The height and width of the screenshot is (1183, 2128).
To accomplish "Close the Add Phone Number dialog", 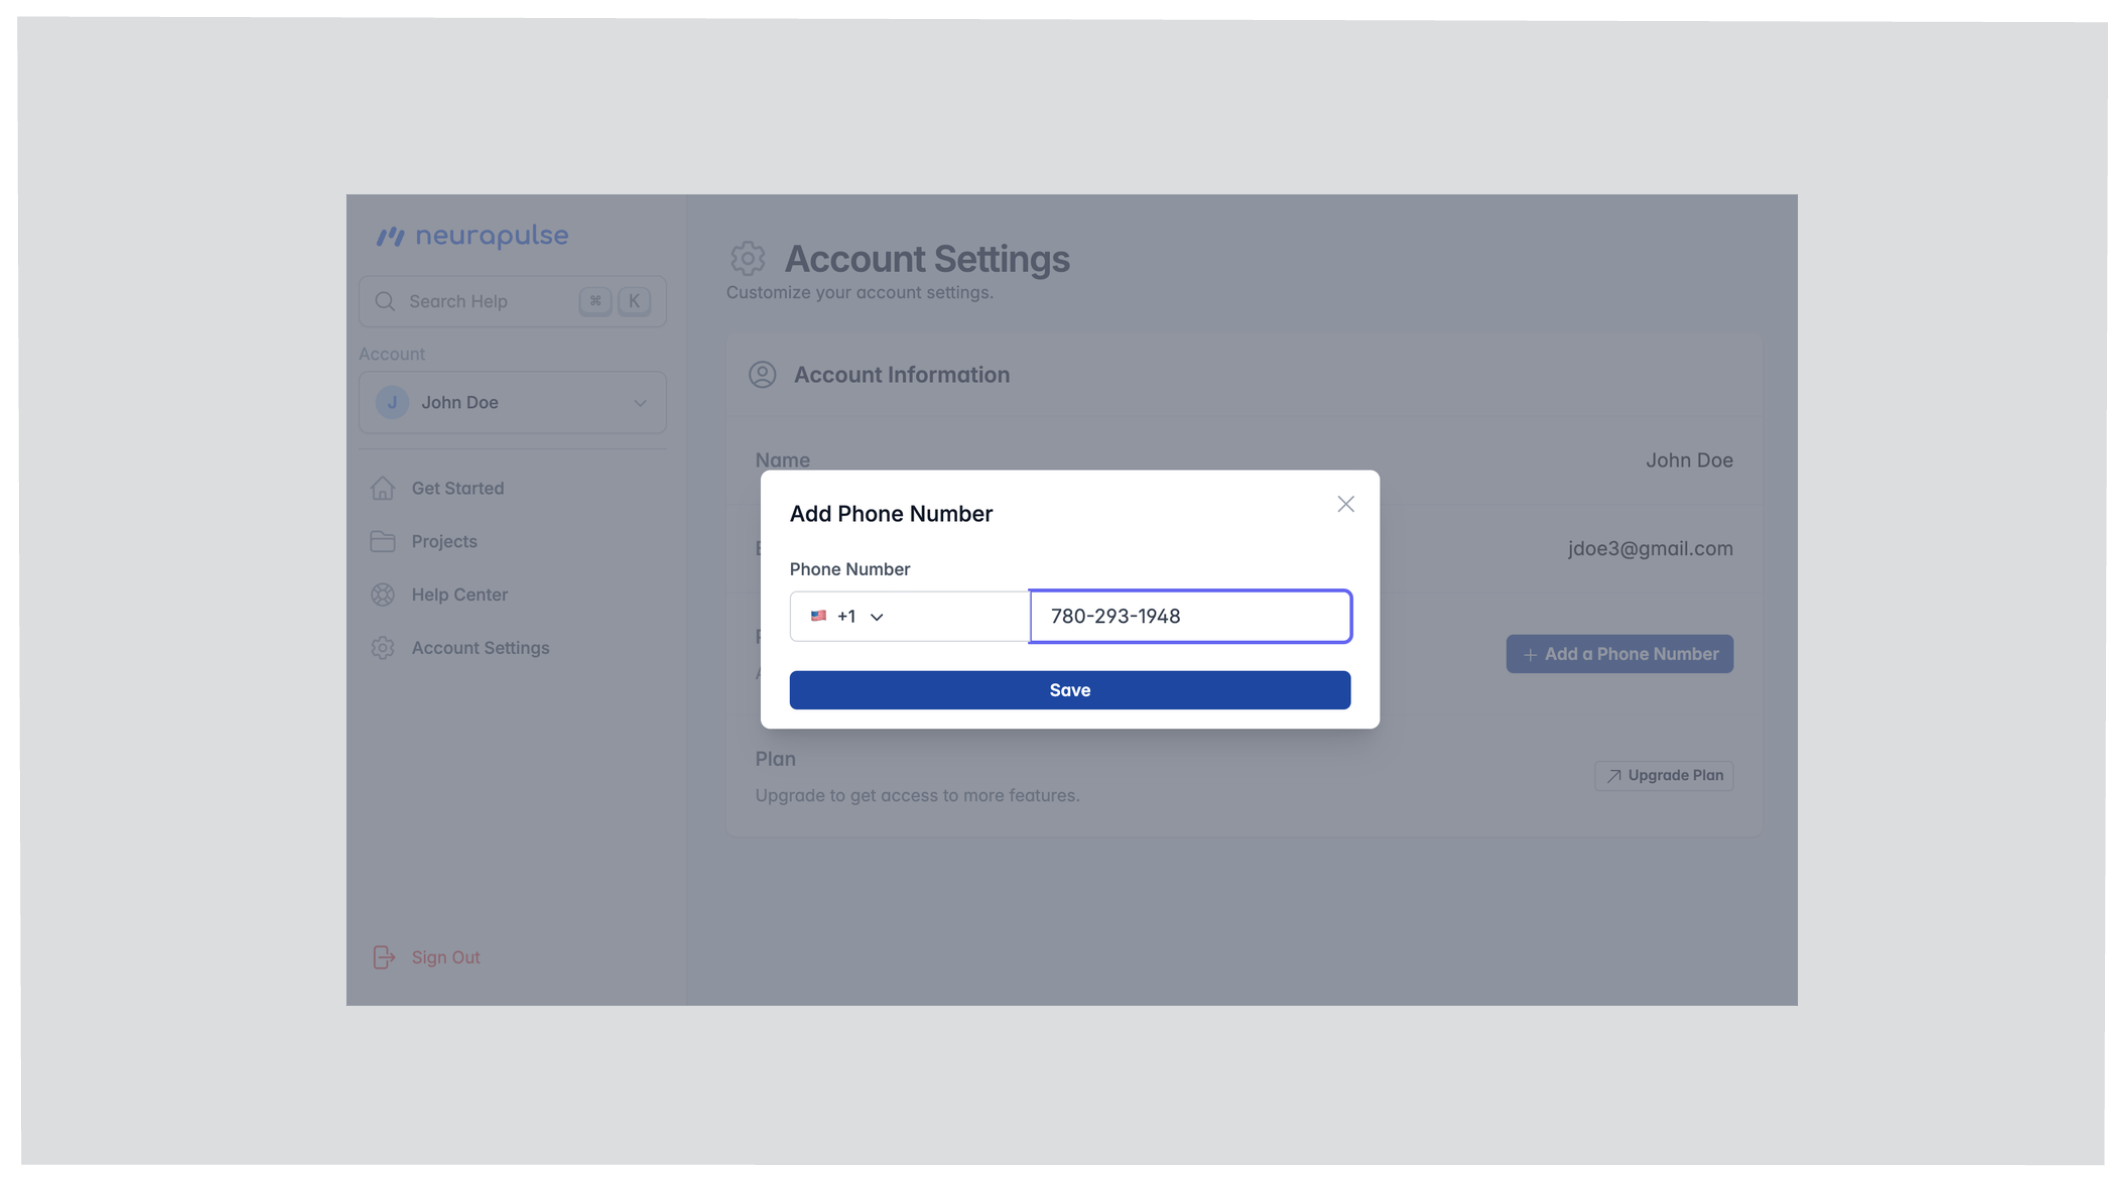I will 1345,504.
